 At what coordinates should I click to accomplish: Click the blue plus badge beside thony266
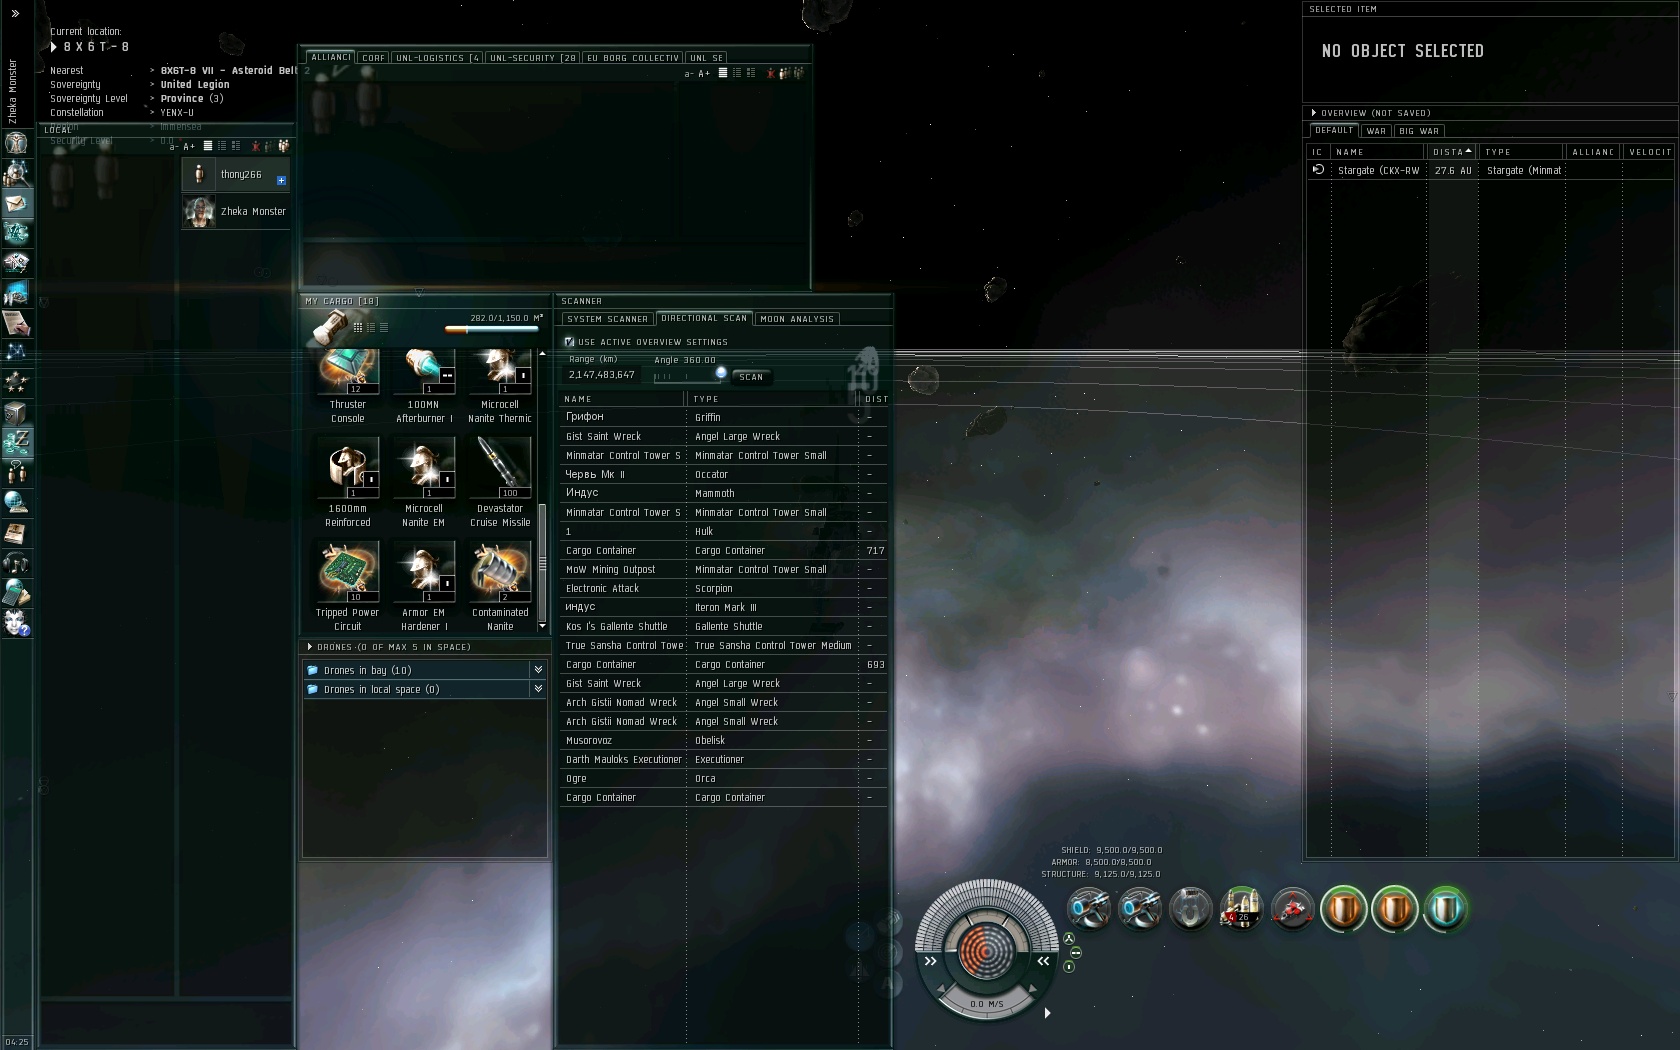tap(281, 181)
